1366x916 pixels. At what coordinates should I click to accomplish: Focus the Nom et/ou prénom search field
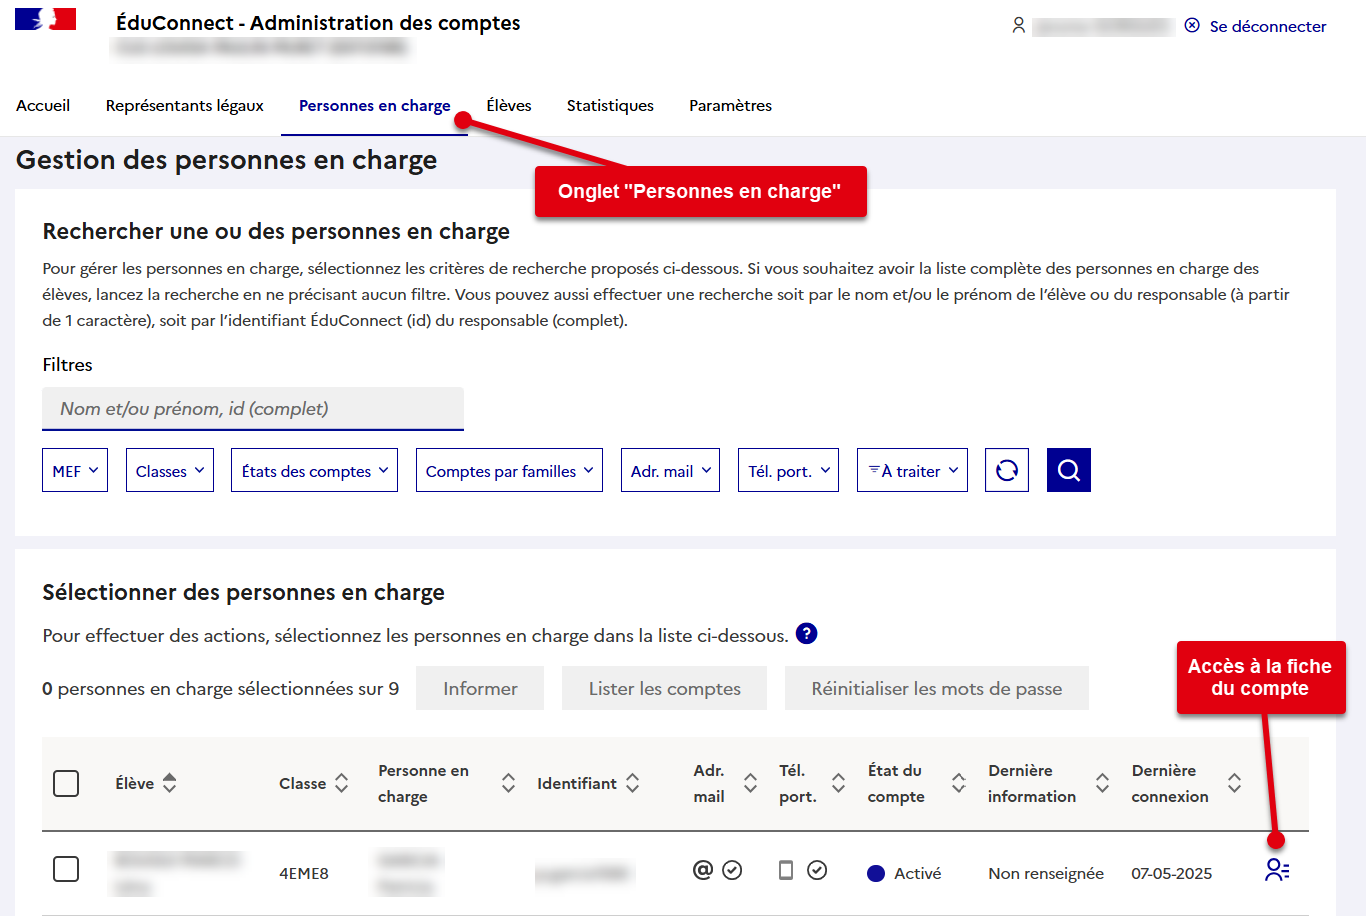[253, 408]
